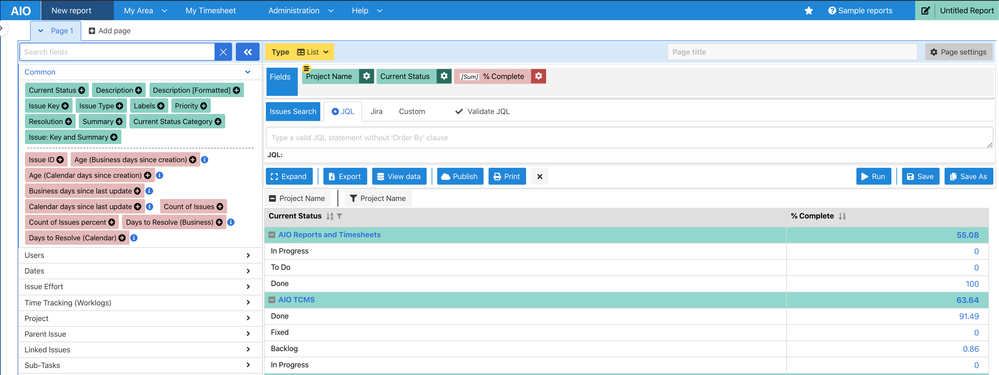
Task: Click Add page
Action: 110,31
